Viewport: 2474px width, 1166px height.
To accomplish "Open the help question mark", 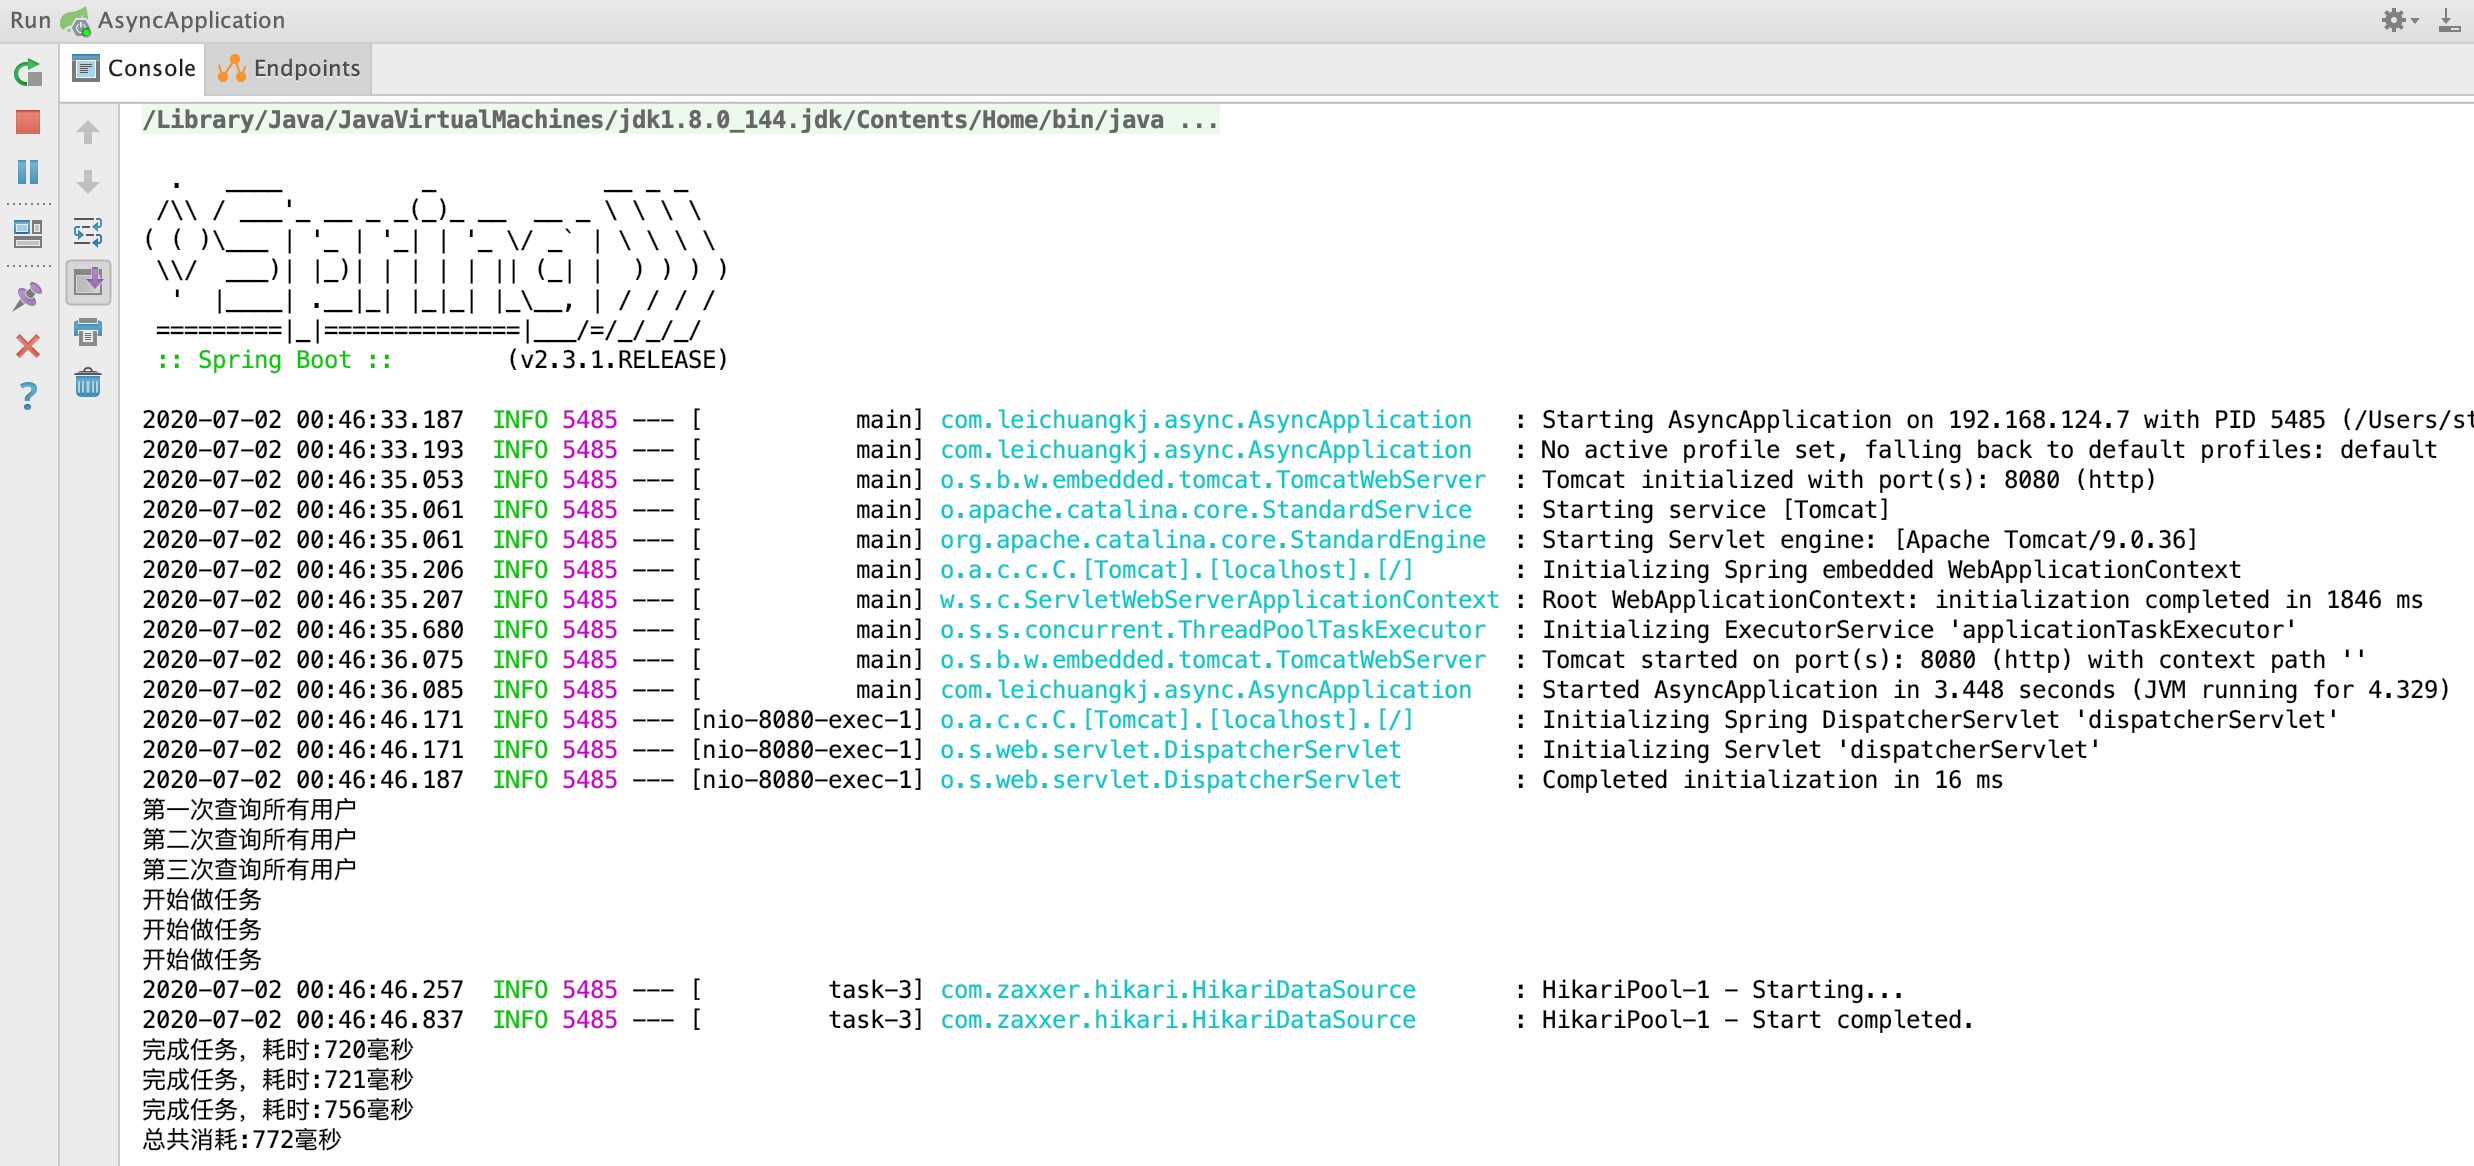I will click(28, 396).
